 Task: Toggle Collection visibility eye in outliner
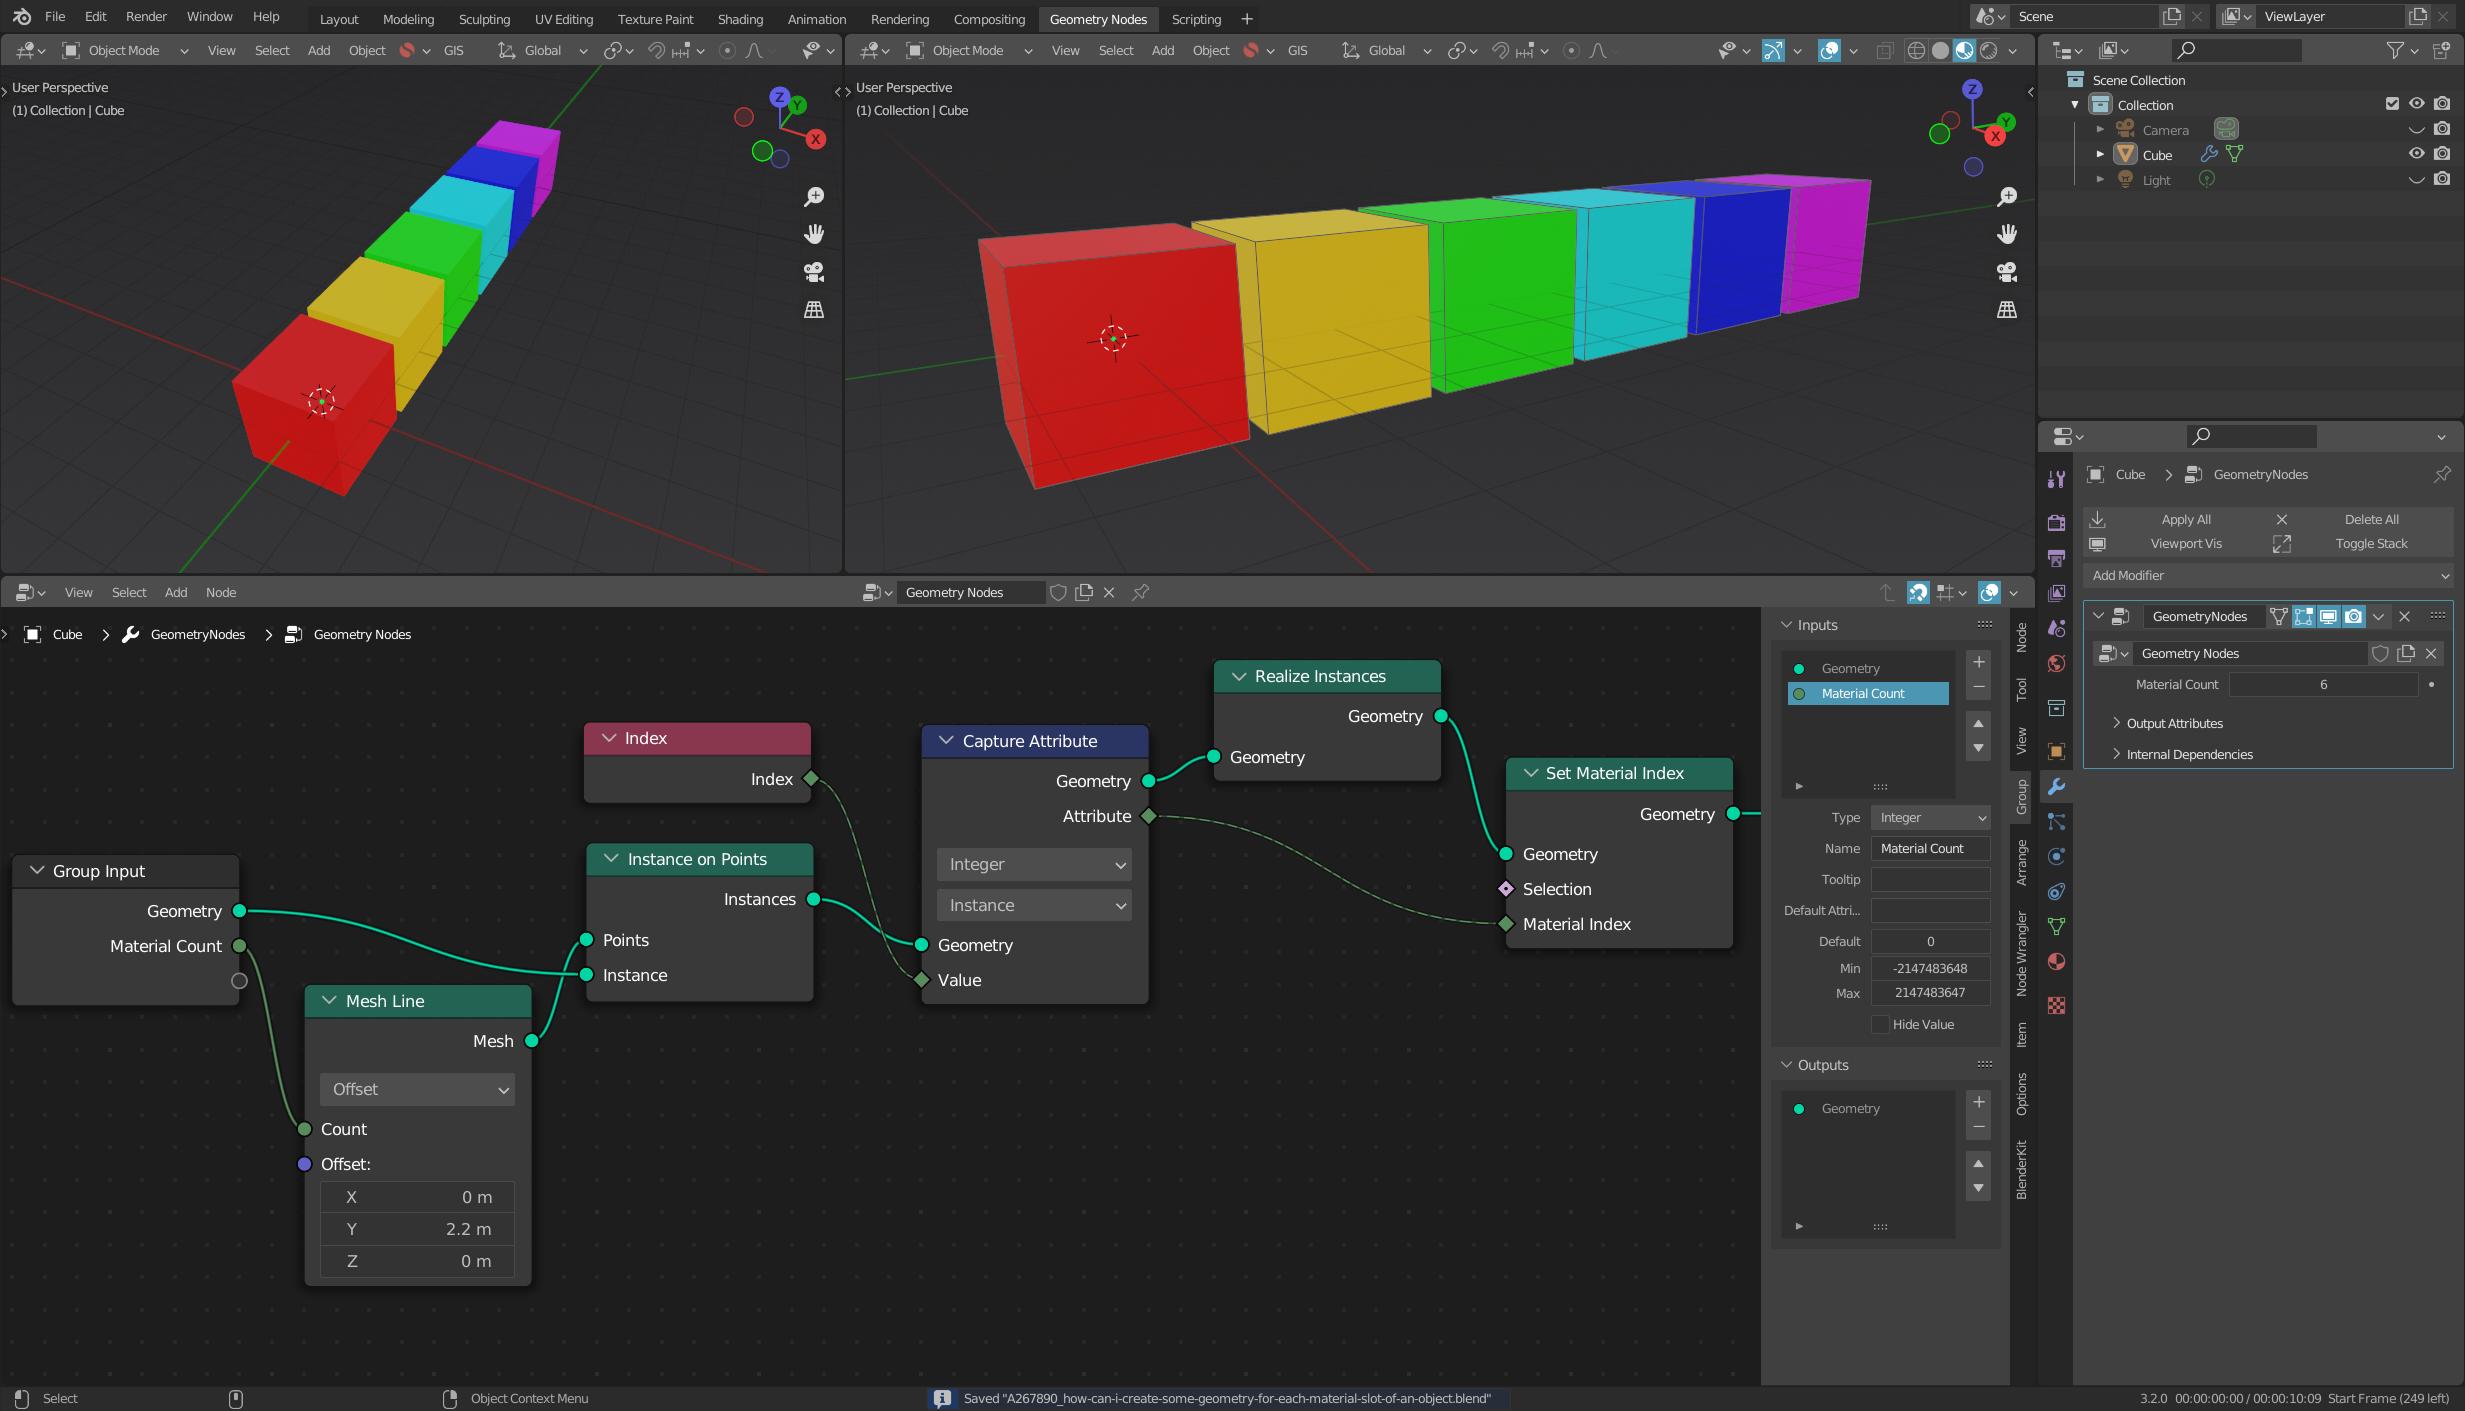[2416, 104]
